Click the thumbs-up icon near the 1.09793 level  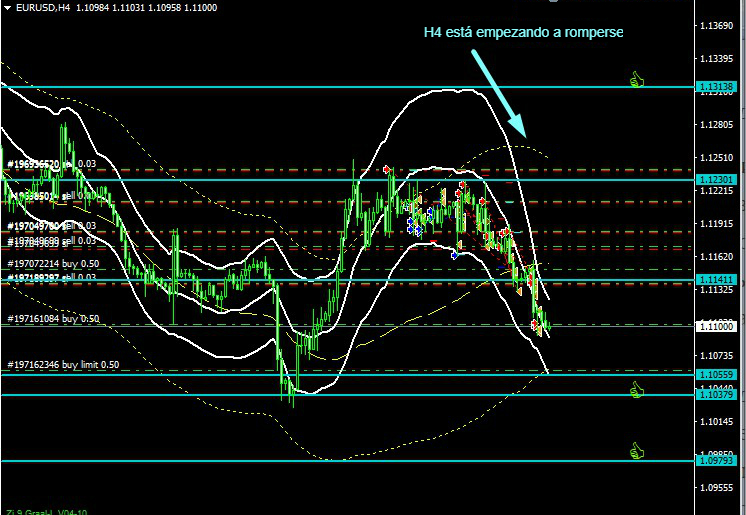(636, 453)
